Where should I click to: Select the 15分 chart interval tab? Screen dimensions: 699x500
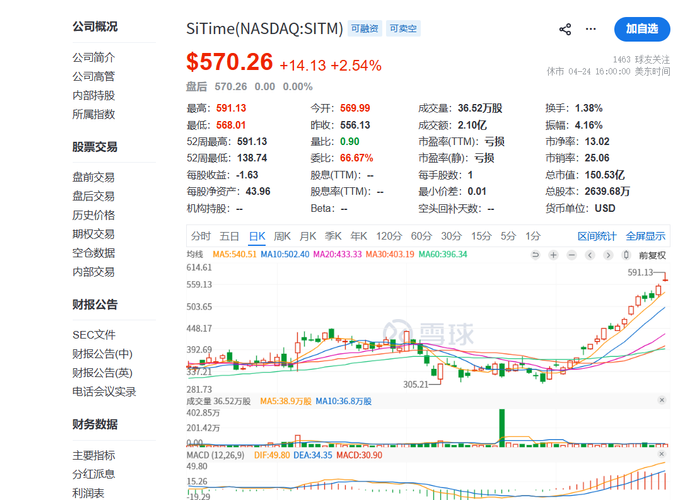481,236
